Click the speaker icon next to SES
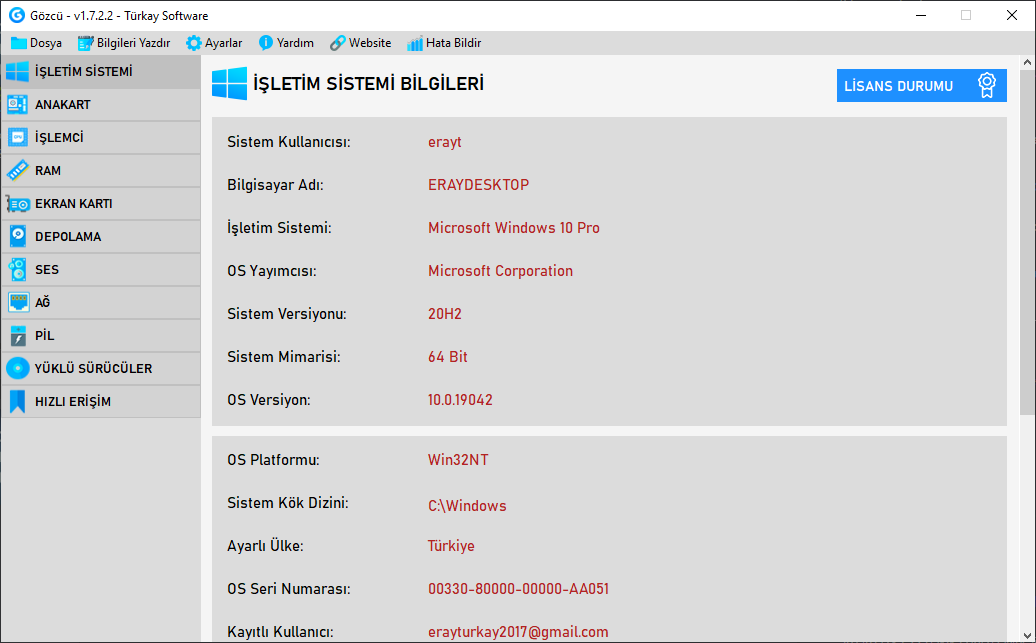Screen dimensions: 1036x643 17,270
